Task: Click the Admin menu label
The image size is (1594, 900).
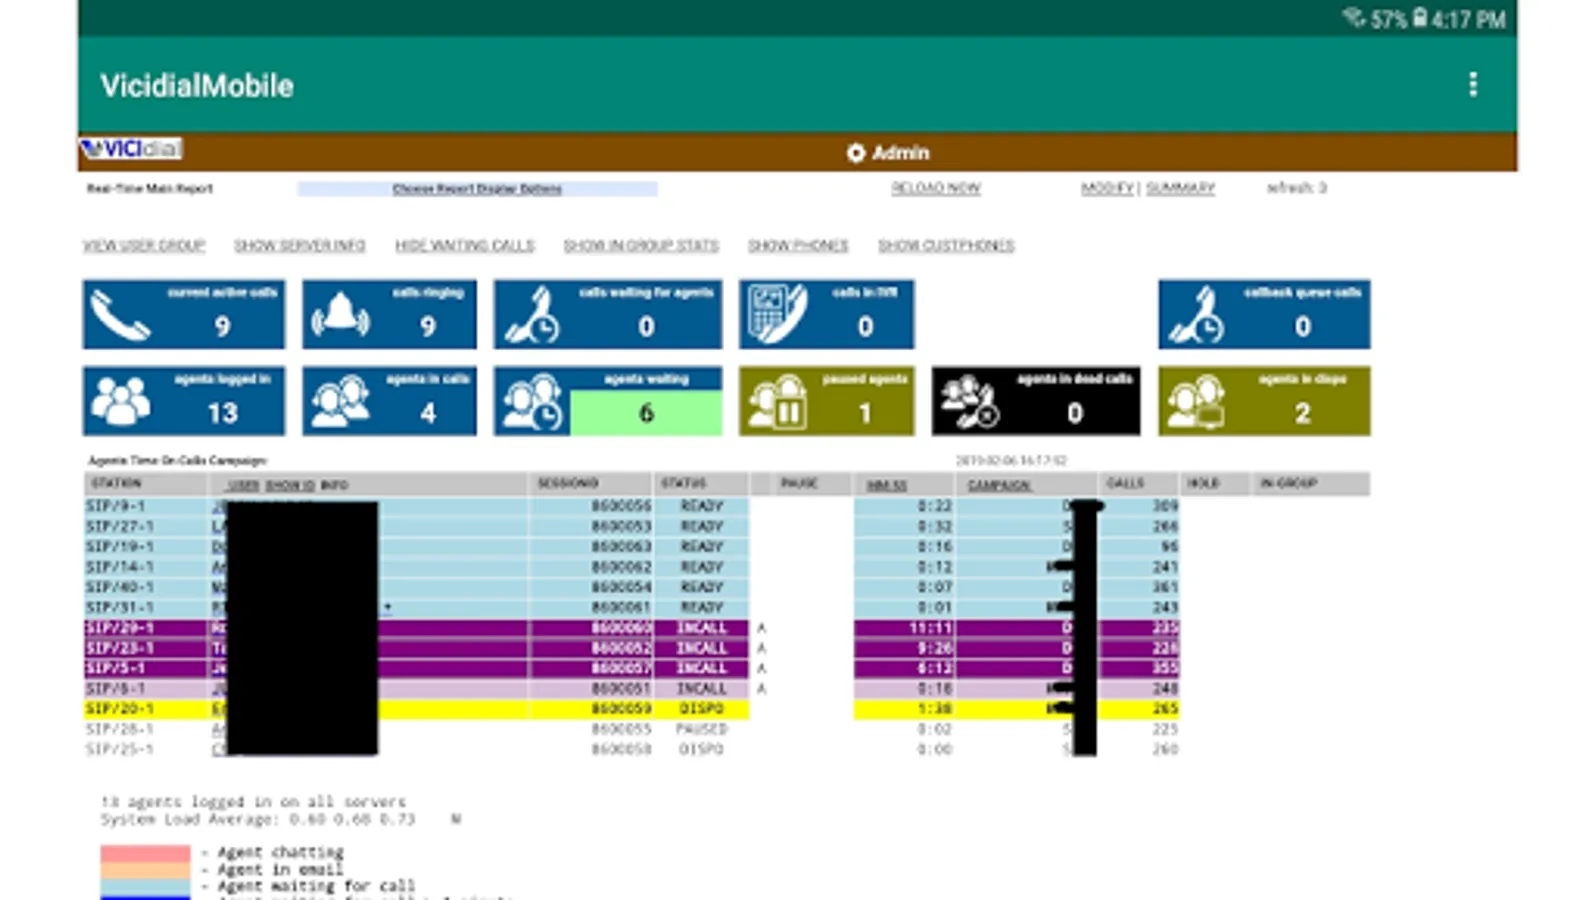Action: click(900, 153)
